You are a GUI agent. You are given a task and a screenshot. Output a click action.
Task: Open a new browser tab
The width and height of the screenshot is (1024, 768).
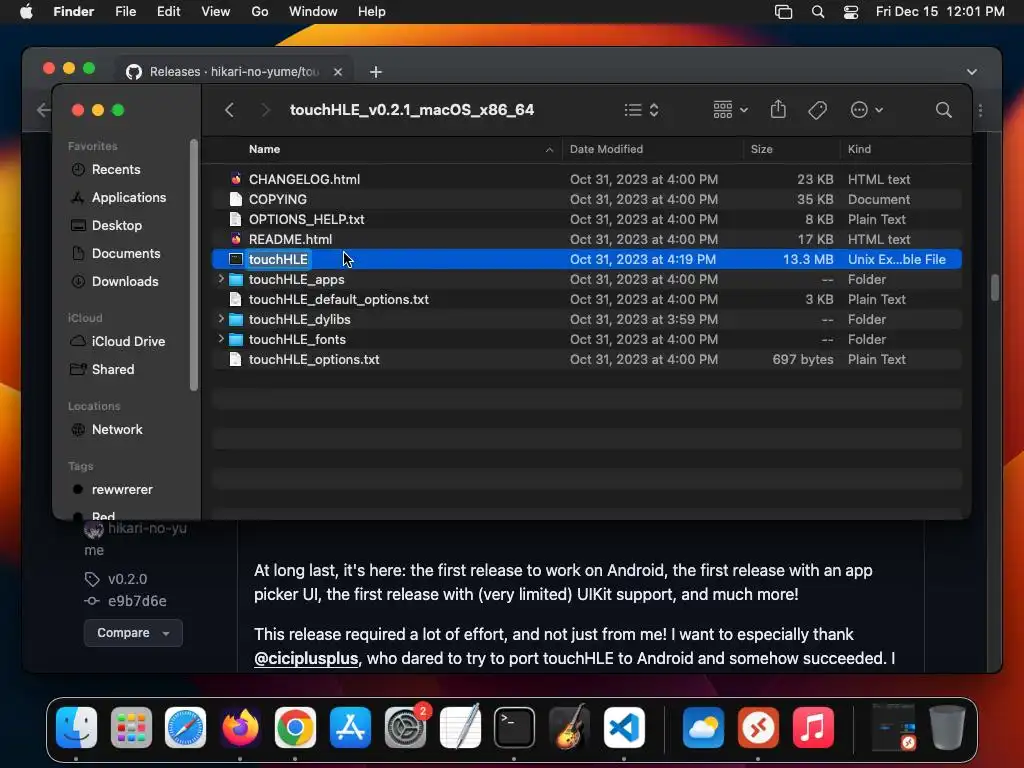pyautogui.click(x=376, y=72)
